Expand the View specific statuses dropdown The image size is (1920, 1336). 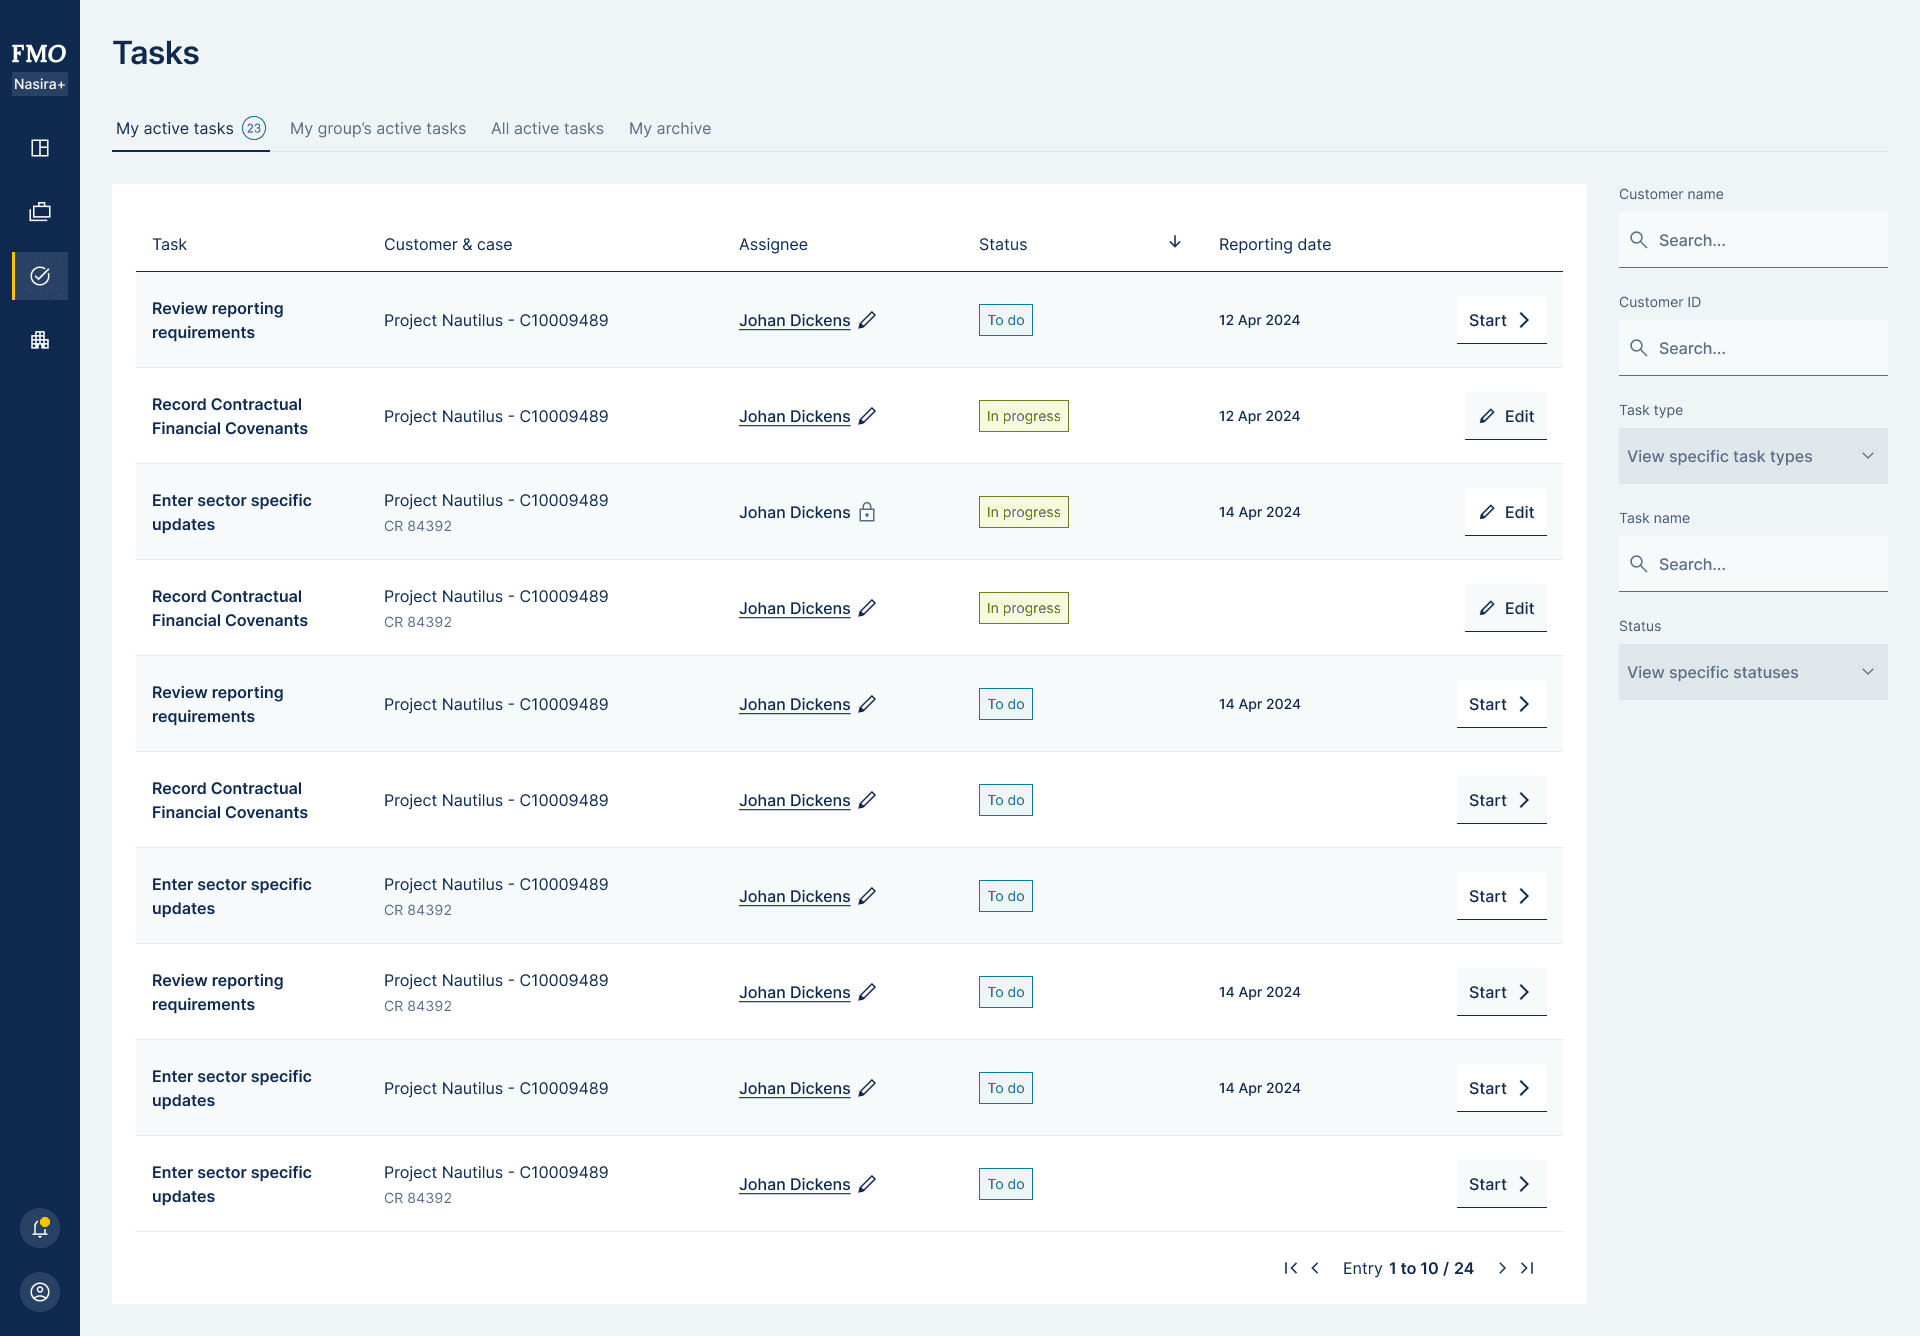click(1752, 672)
